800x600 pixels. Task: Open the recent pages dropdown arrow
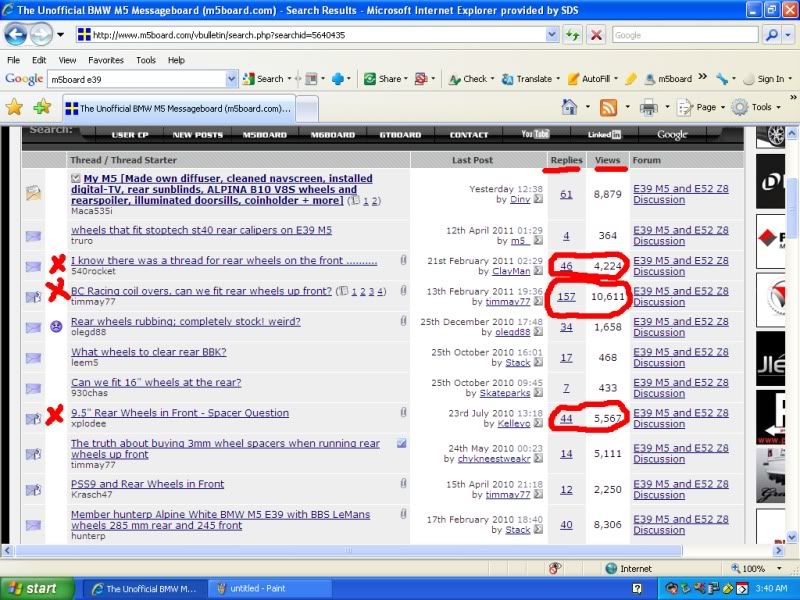(60, 35)
